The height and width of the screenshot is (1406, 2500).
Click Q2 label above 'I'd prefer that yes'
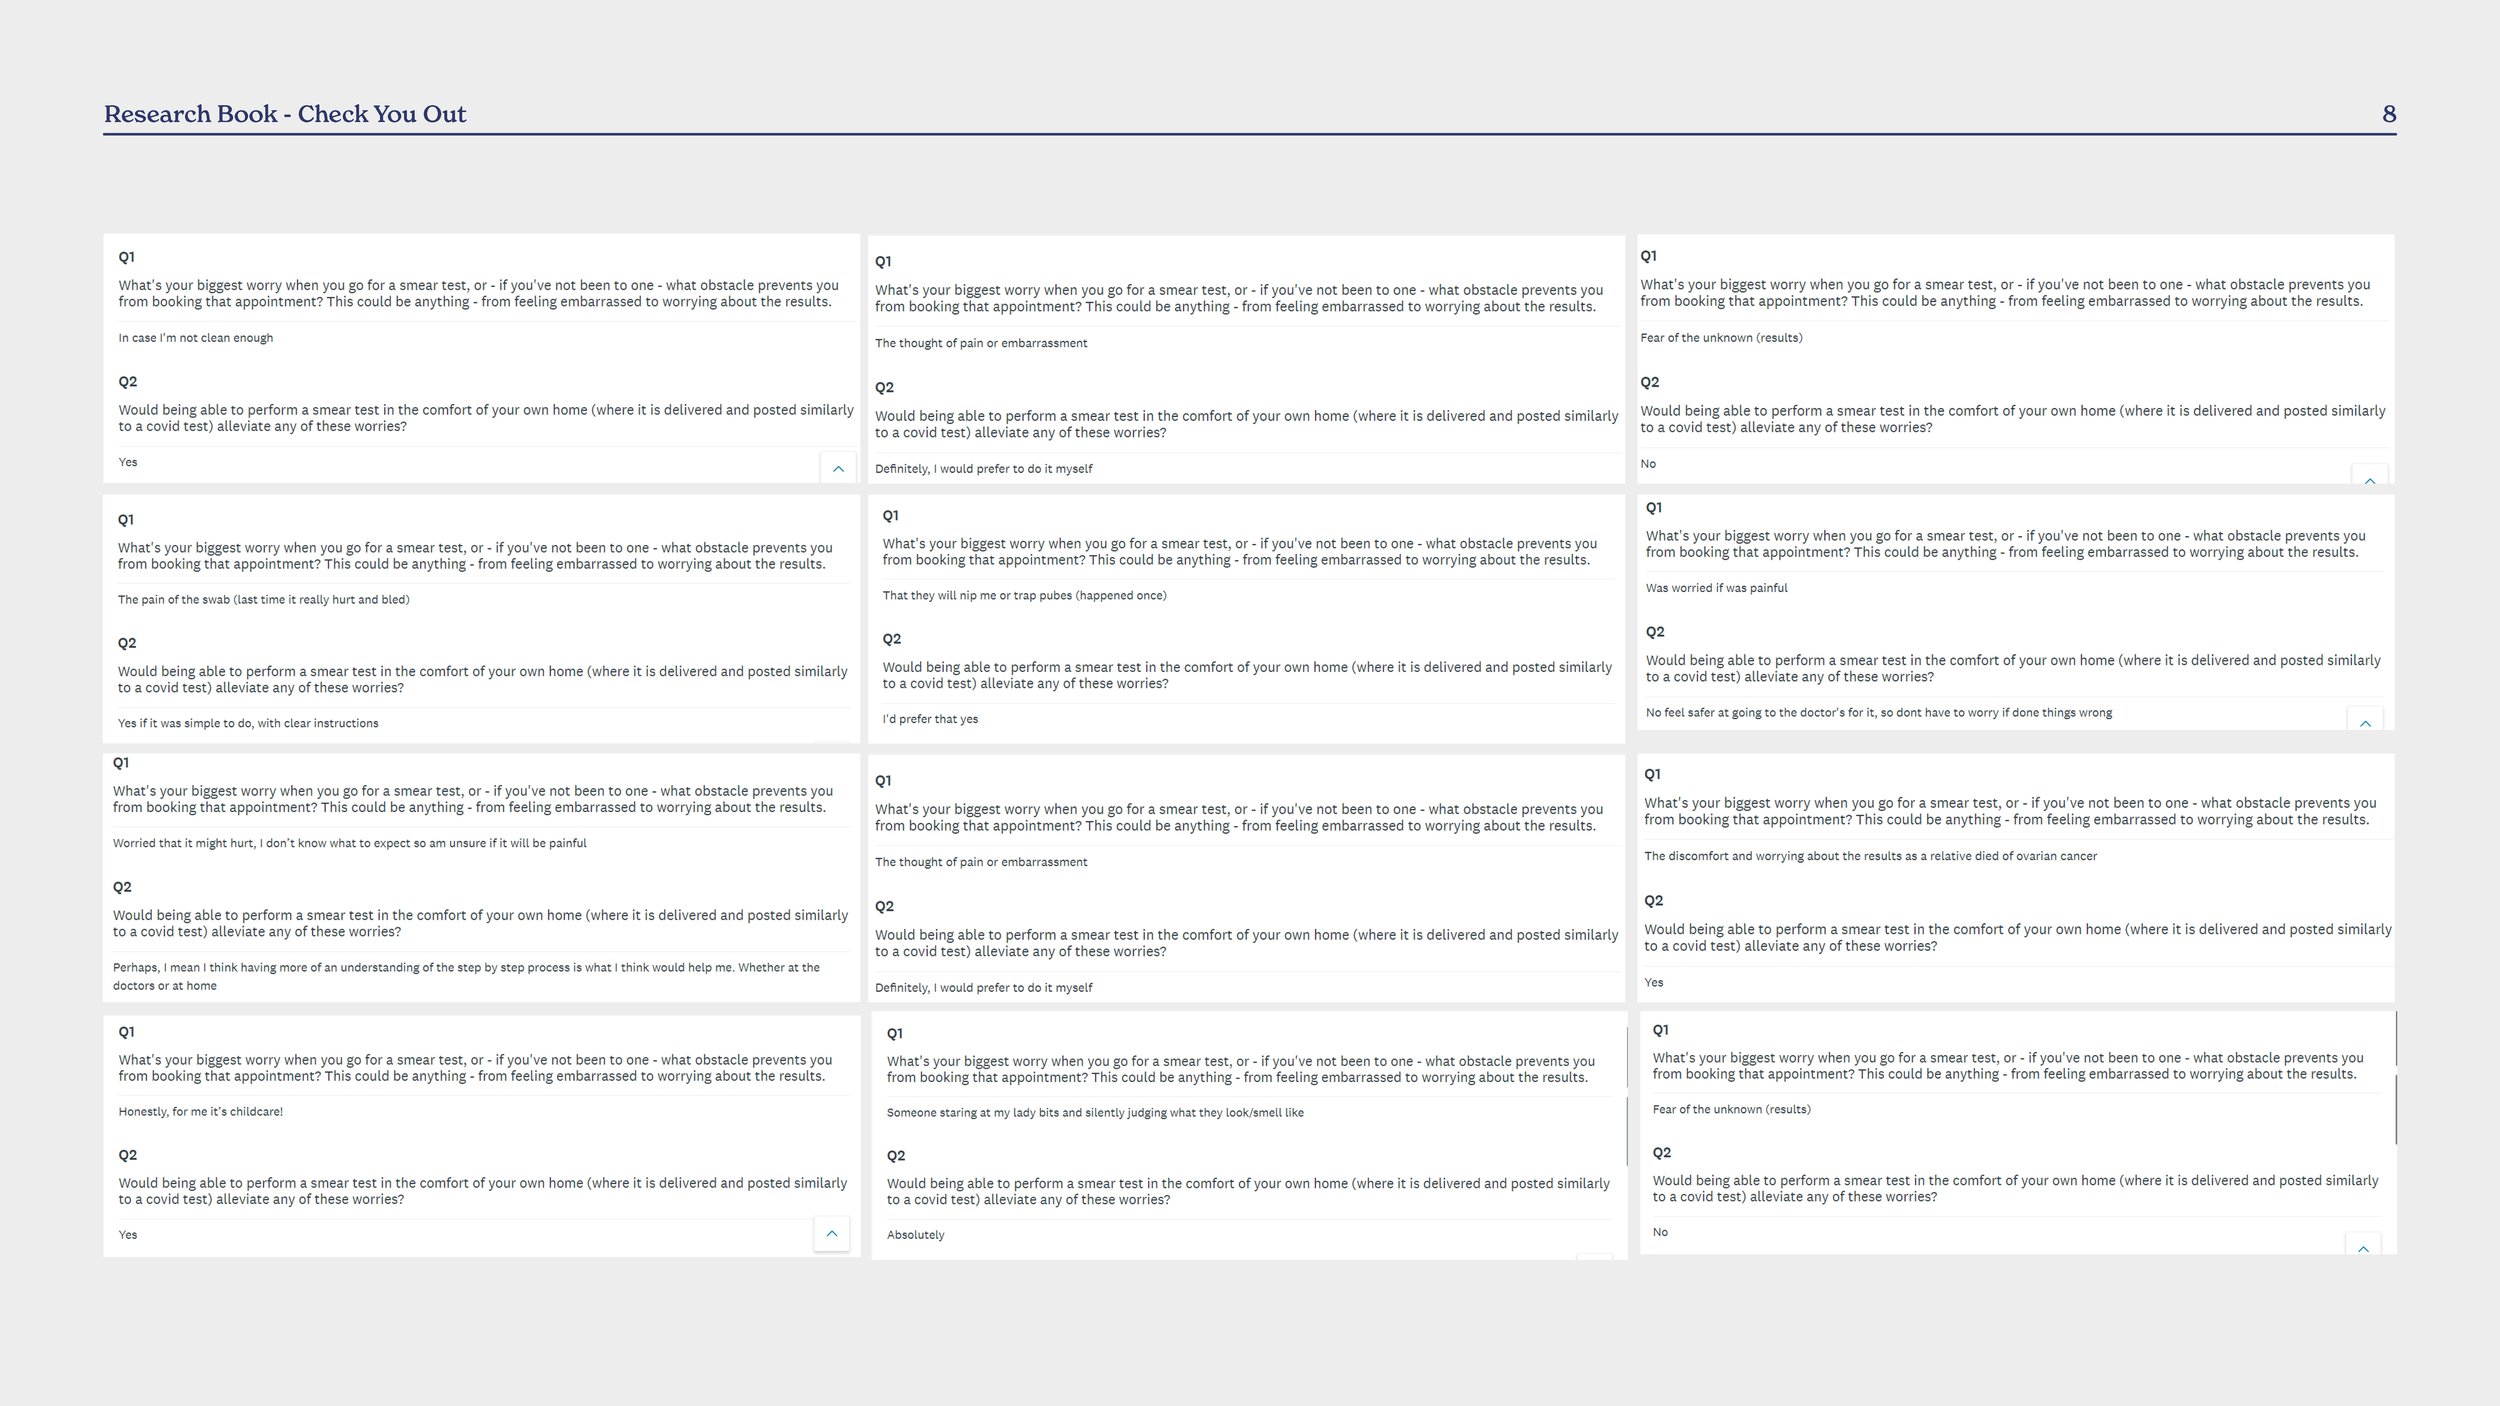point(892,639)
